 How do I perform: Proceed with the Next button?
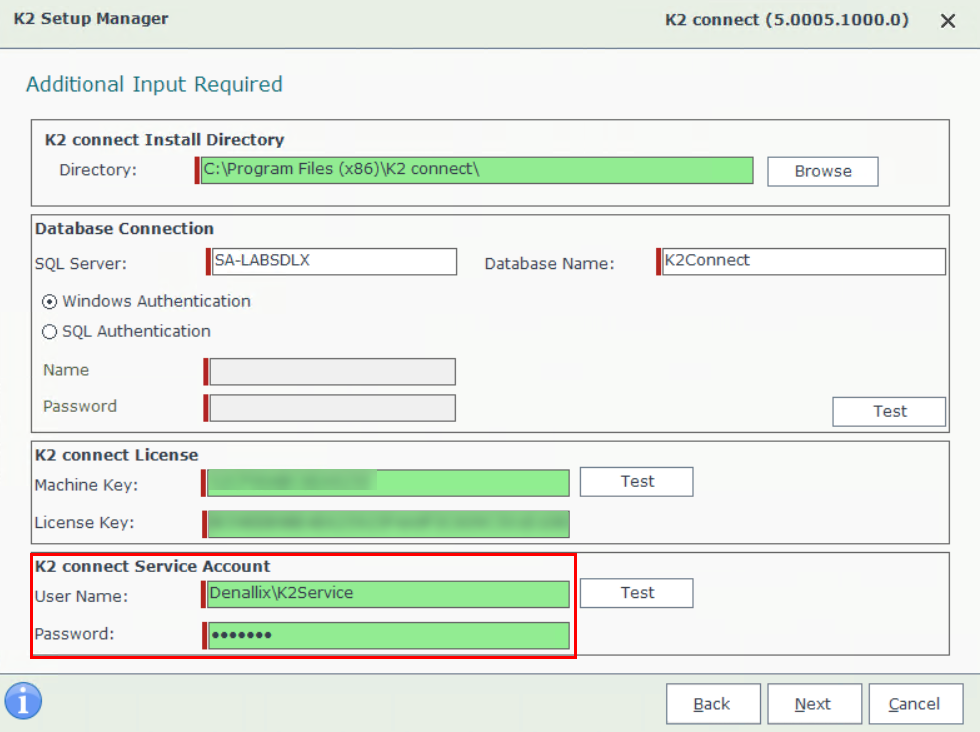tap(814, 704)
